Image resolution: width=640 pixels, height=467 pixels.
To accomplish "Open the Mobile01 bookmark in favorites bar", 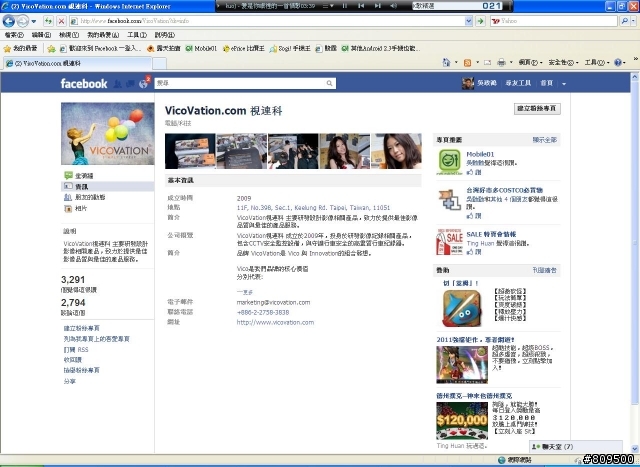I will [x=201, y=49].
